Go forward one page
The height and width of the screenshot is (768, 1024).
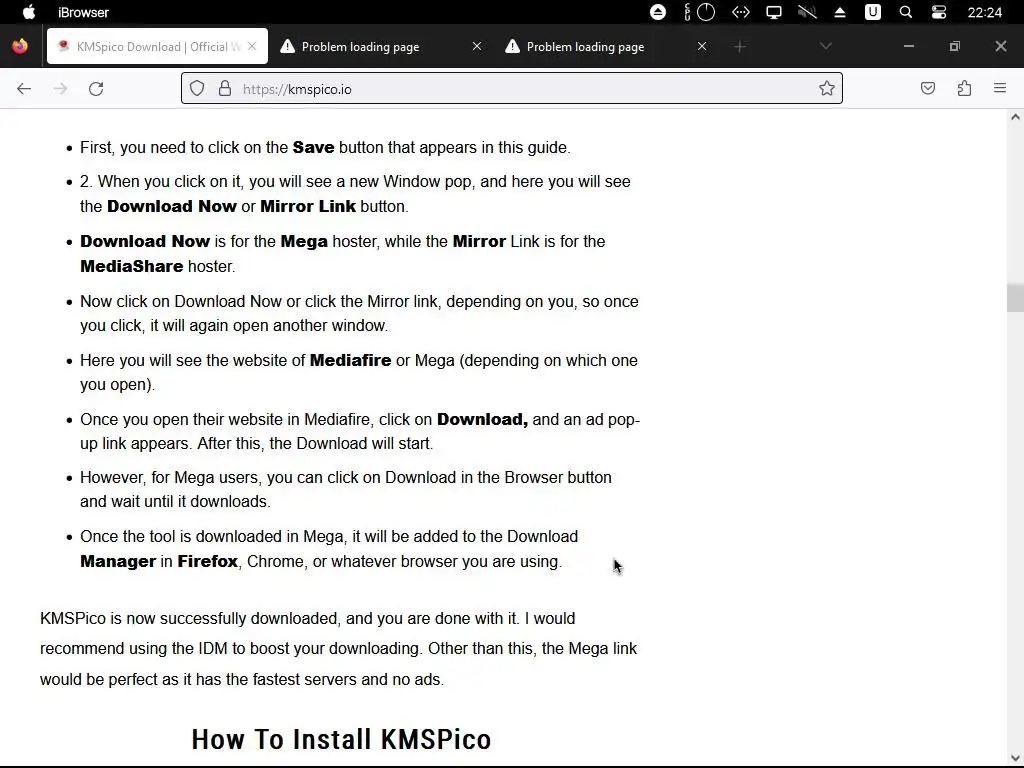click(60, 89)
